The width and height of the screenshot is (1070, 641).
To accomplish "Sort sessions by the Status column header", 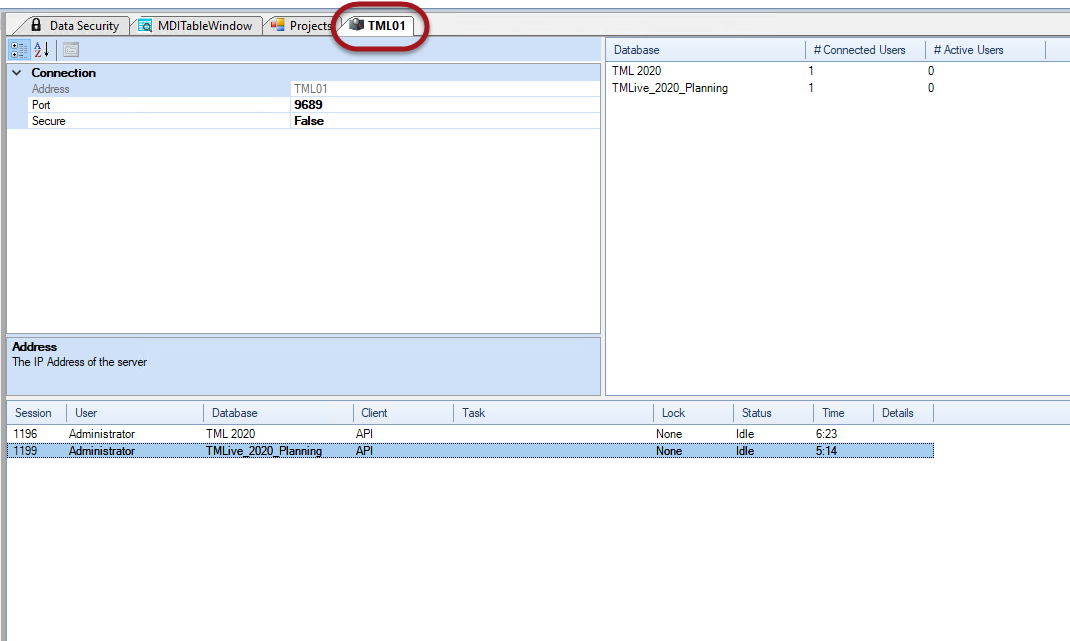I will (x=757, y=413).
